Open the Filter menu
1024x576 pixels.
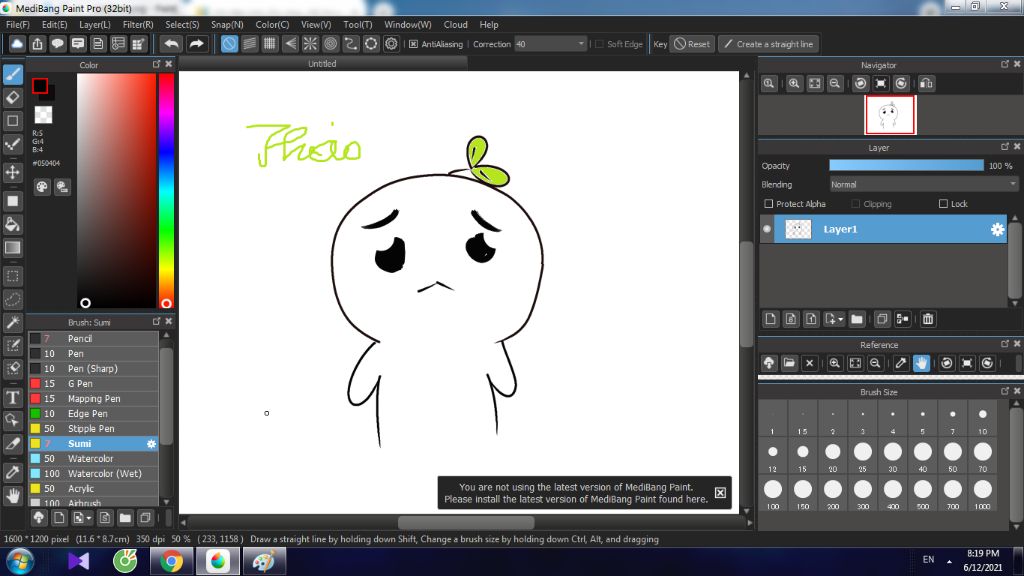pos(138,24)
